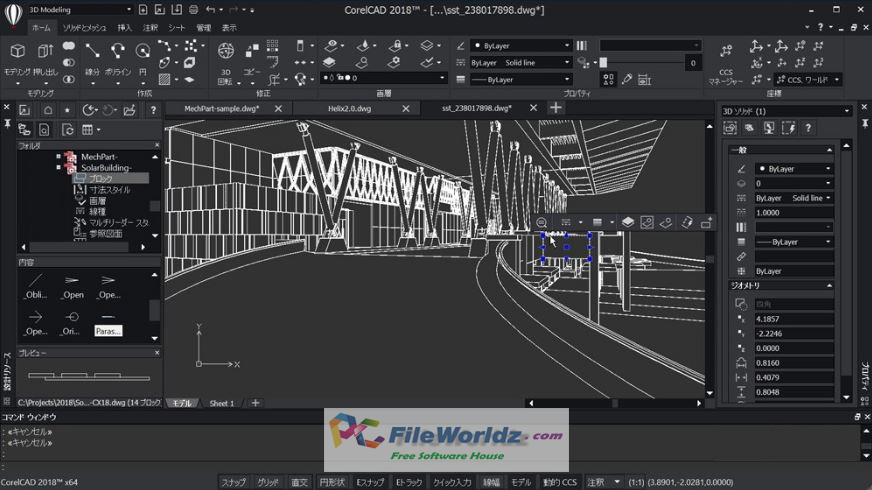
Task: Pick the ポリライン polyline tool
Action: coord(118,58)
